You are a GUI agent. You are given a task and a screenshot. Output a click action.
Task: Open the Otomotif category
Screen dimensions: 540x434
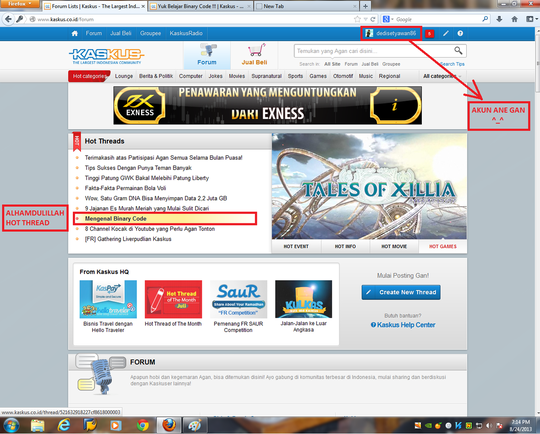(x=343, y=76)
